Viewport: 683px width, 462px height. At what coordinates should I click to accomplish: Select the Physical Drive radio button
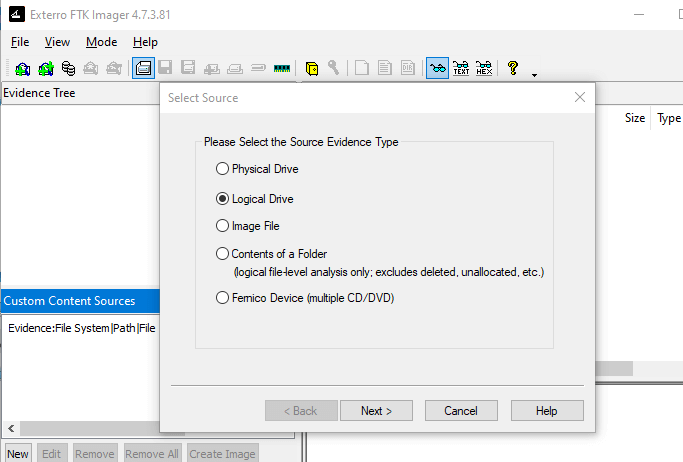pos(222,169)
